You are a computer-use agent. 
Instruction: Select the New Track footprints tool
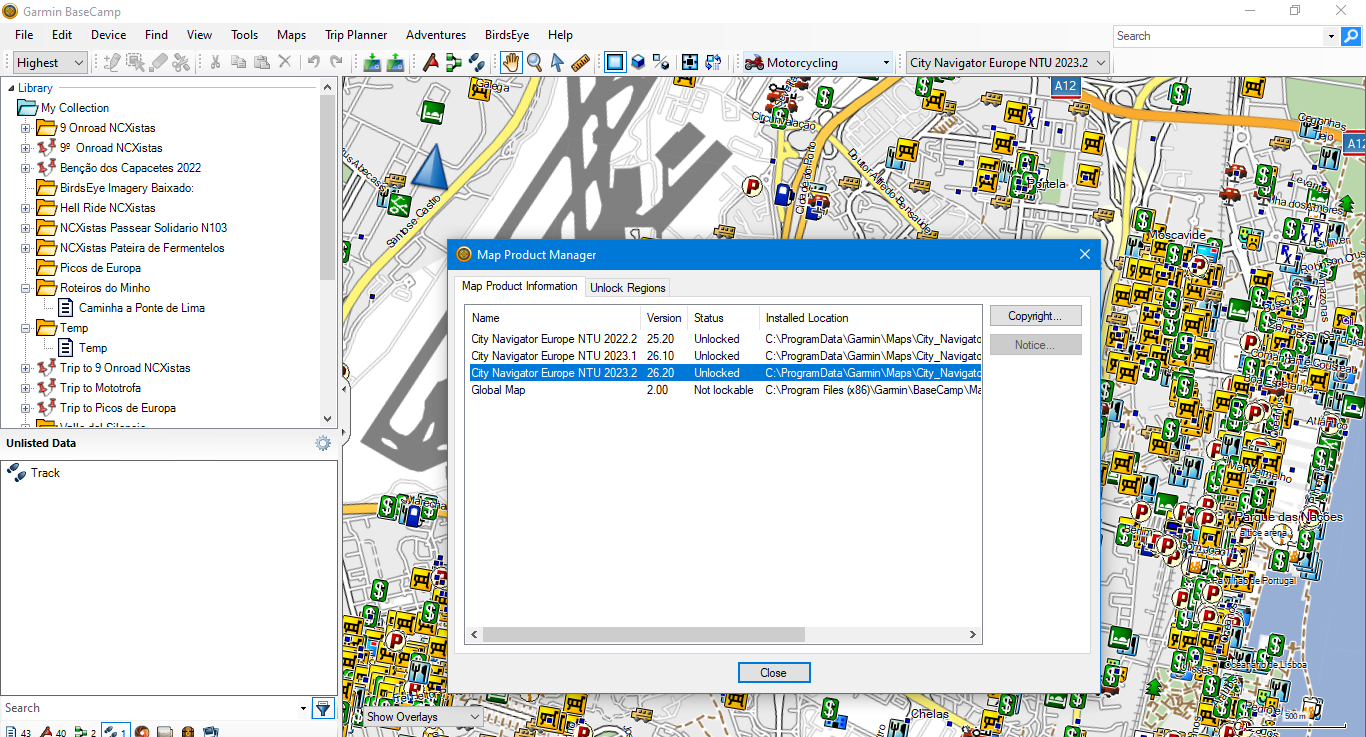point(477,62)
